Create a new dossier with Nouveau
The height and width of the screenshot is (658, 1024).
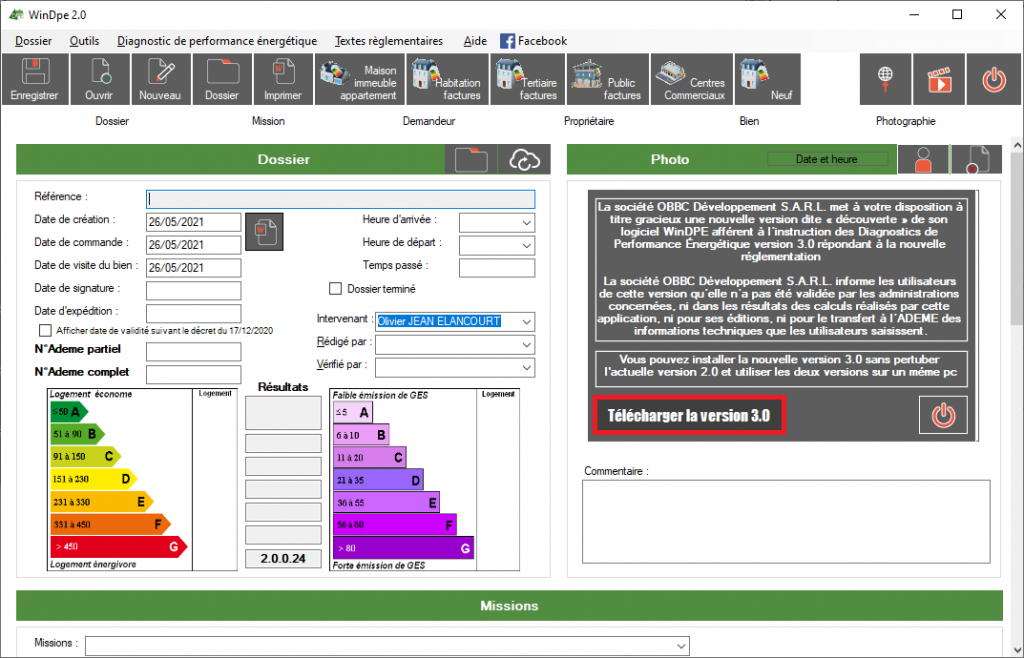[x=160, y=79]
